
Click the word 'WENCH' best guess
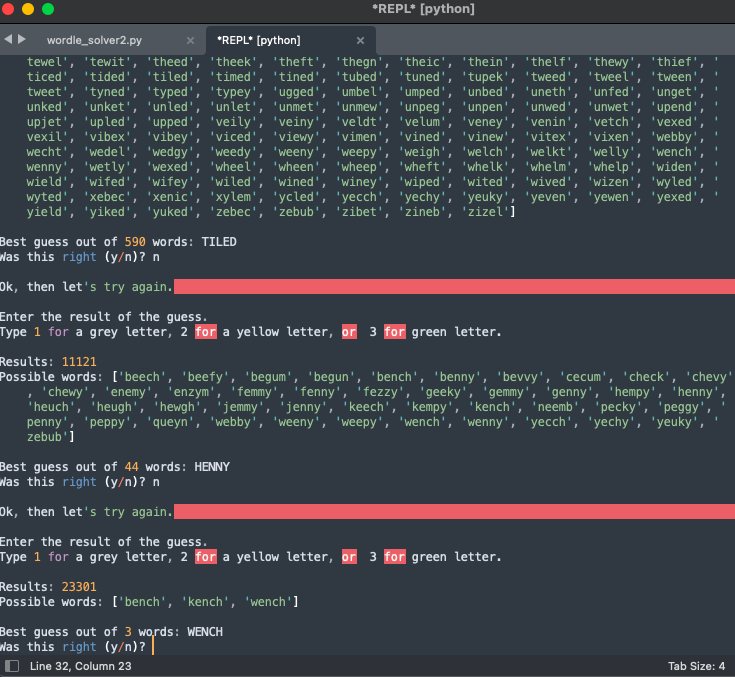(x=205, y=632)
